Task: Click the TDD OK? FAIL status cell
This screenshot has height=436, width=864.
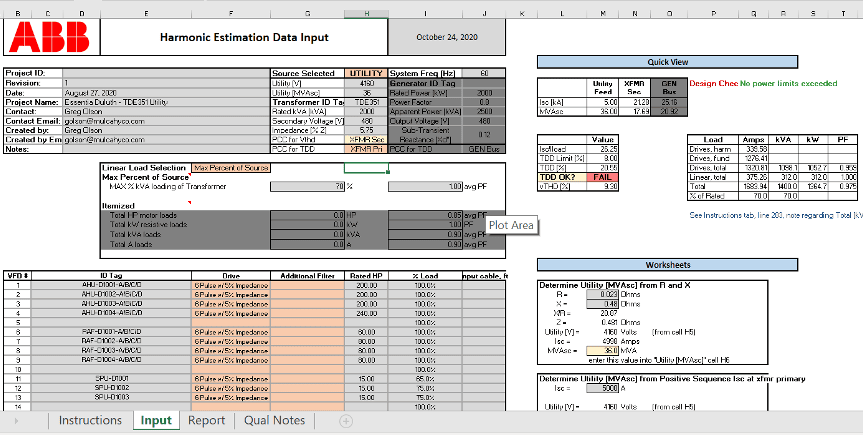Action: tap(603, 176)
